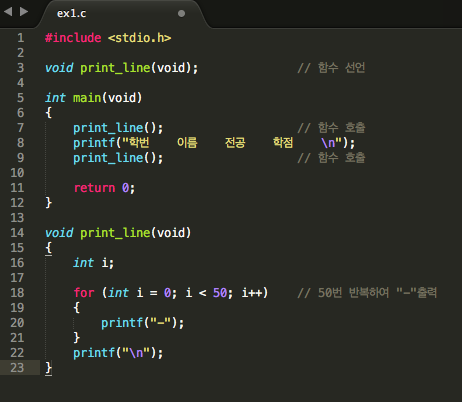Click line number 5 in the gutter
The height and width of the screenshot is (402, 462).
(x=21, y=98)
